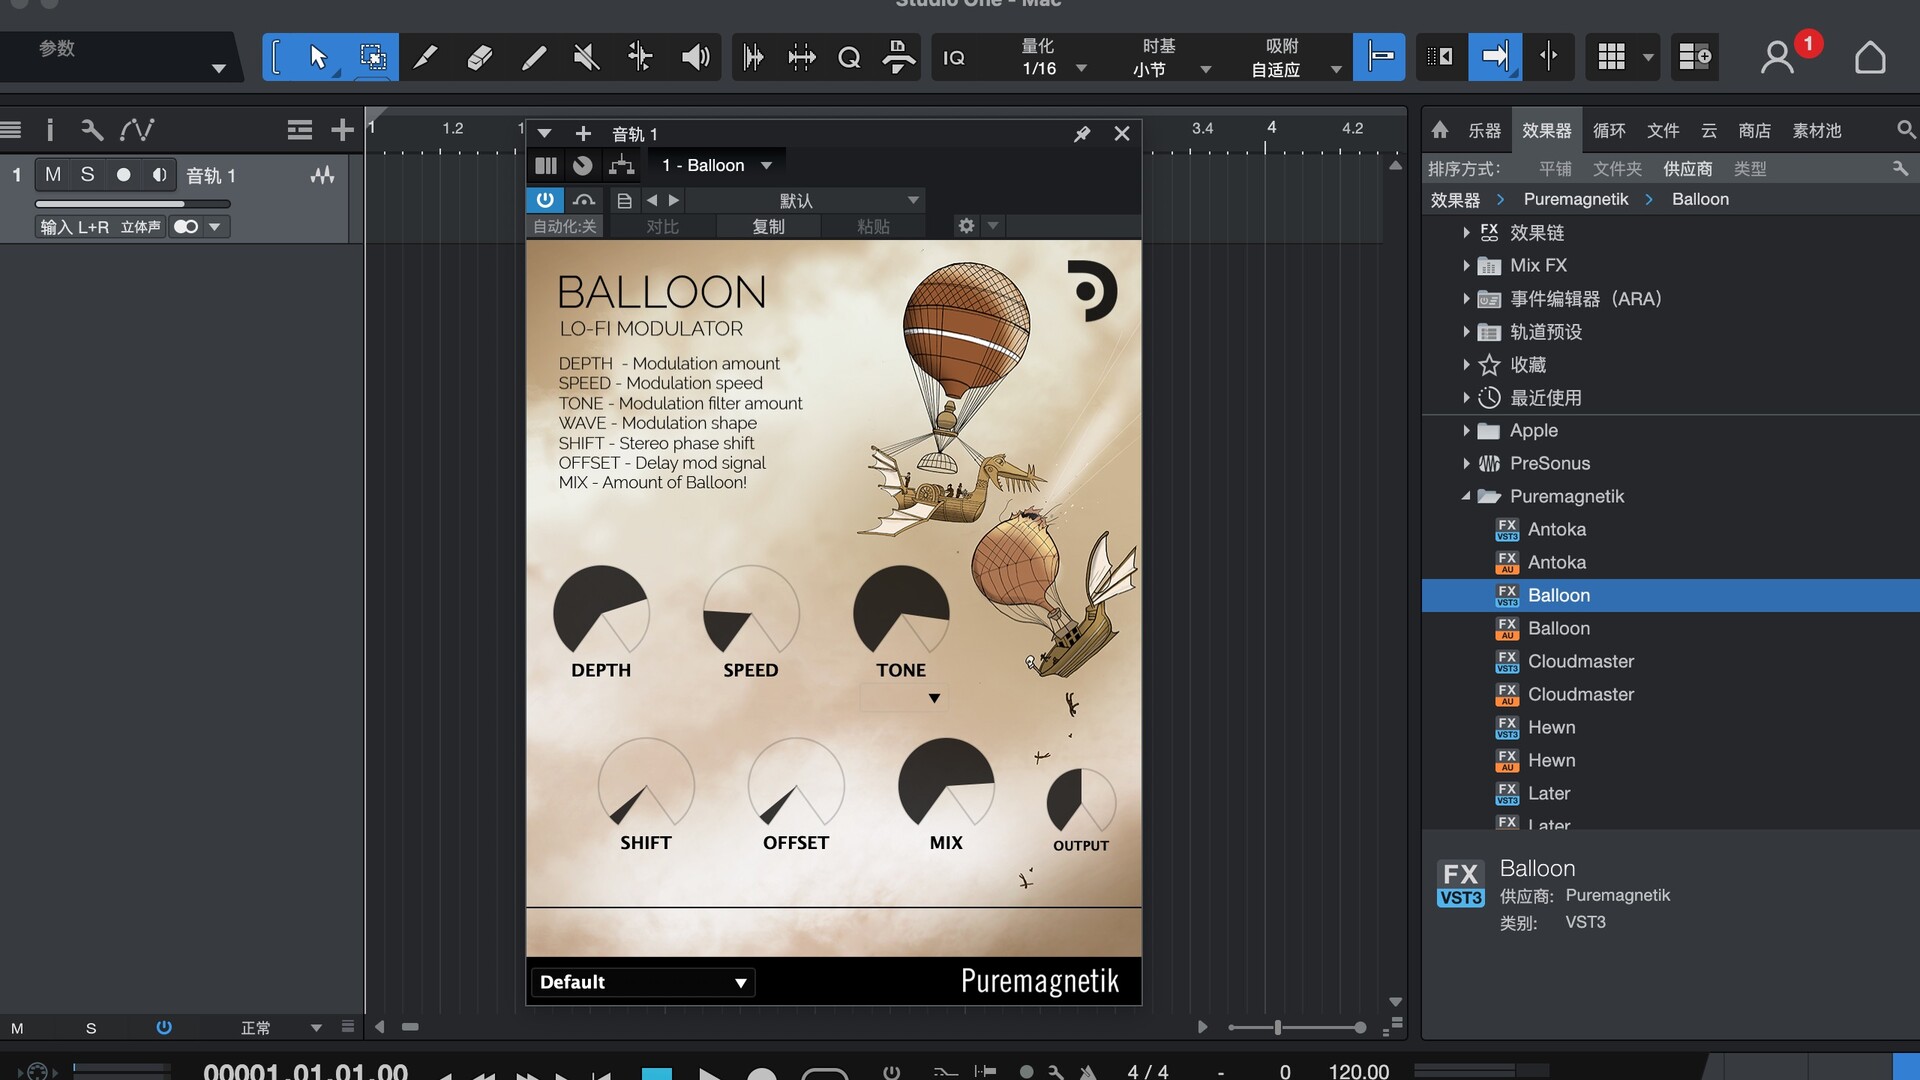Switch to 云 tab in browser
1920x1080 pixels.
click(x=1709, y=130)
